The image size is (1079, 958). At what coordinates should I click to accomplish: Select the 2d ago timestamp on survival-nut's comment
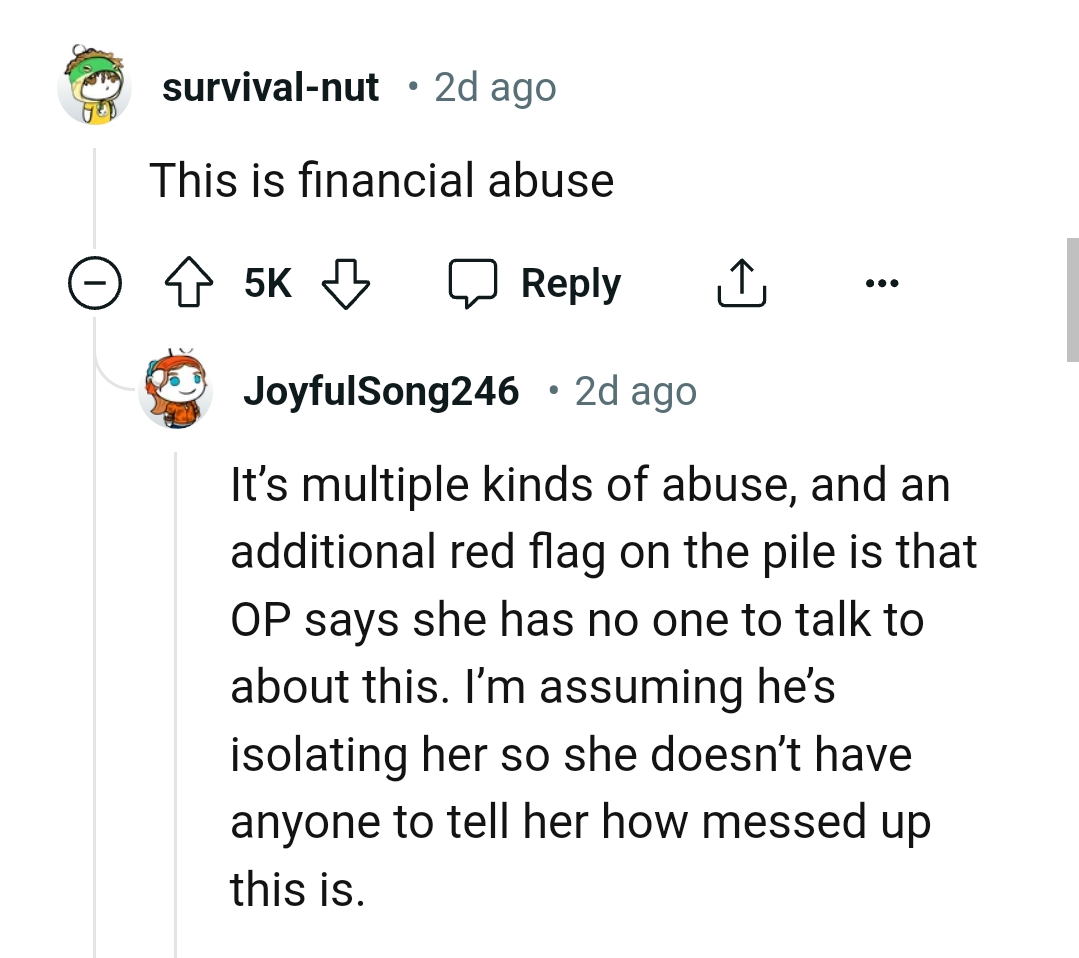coord(494,87)
